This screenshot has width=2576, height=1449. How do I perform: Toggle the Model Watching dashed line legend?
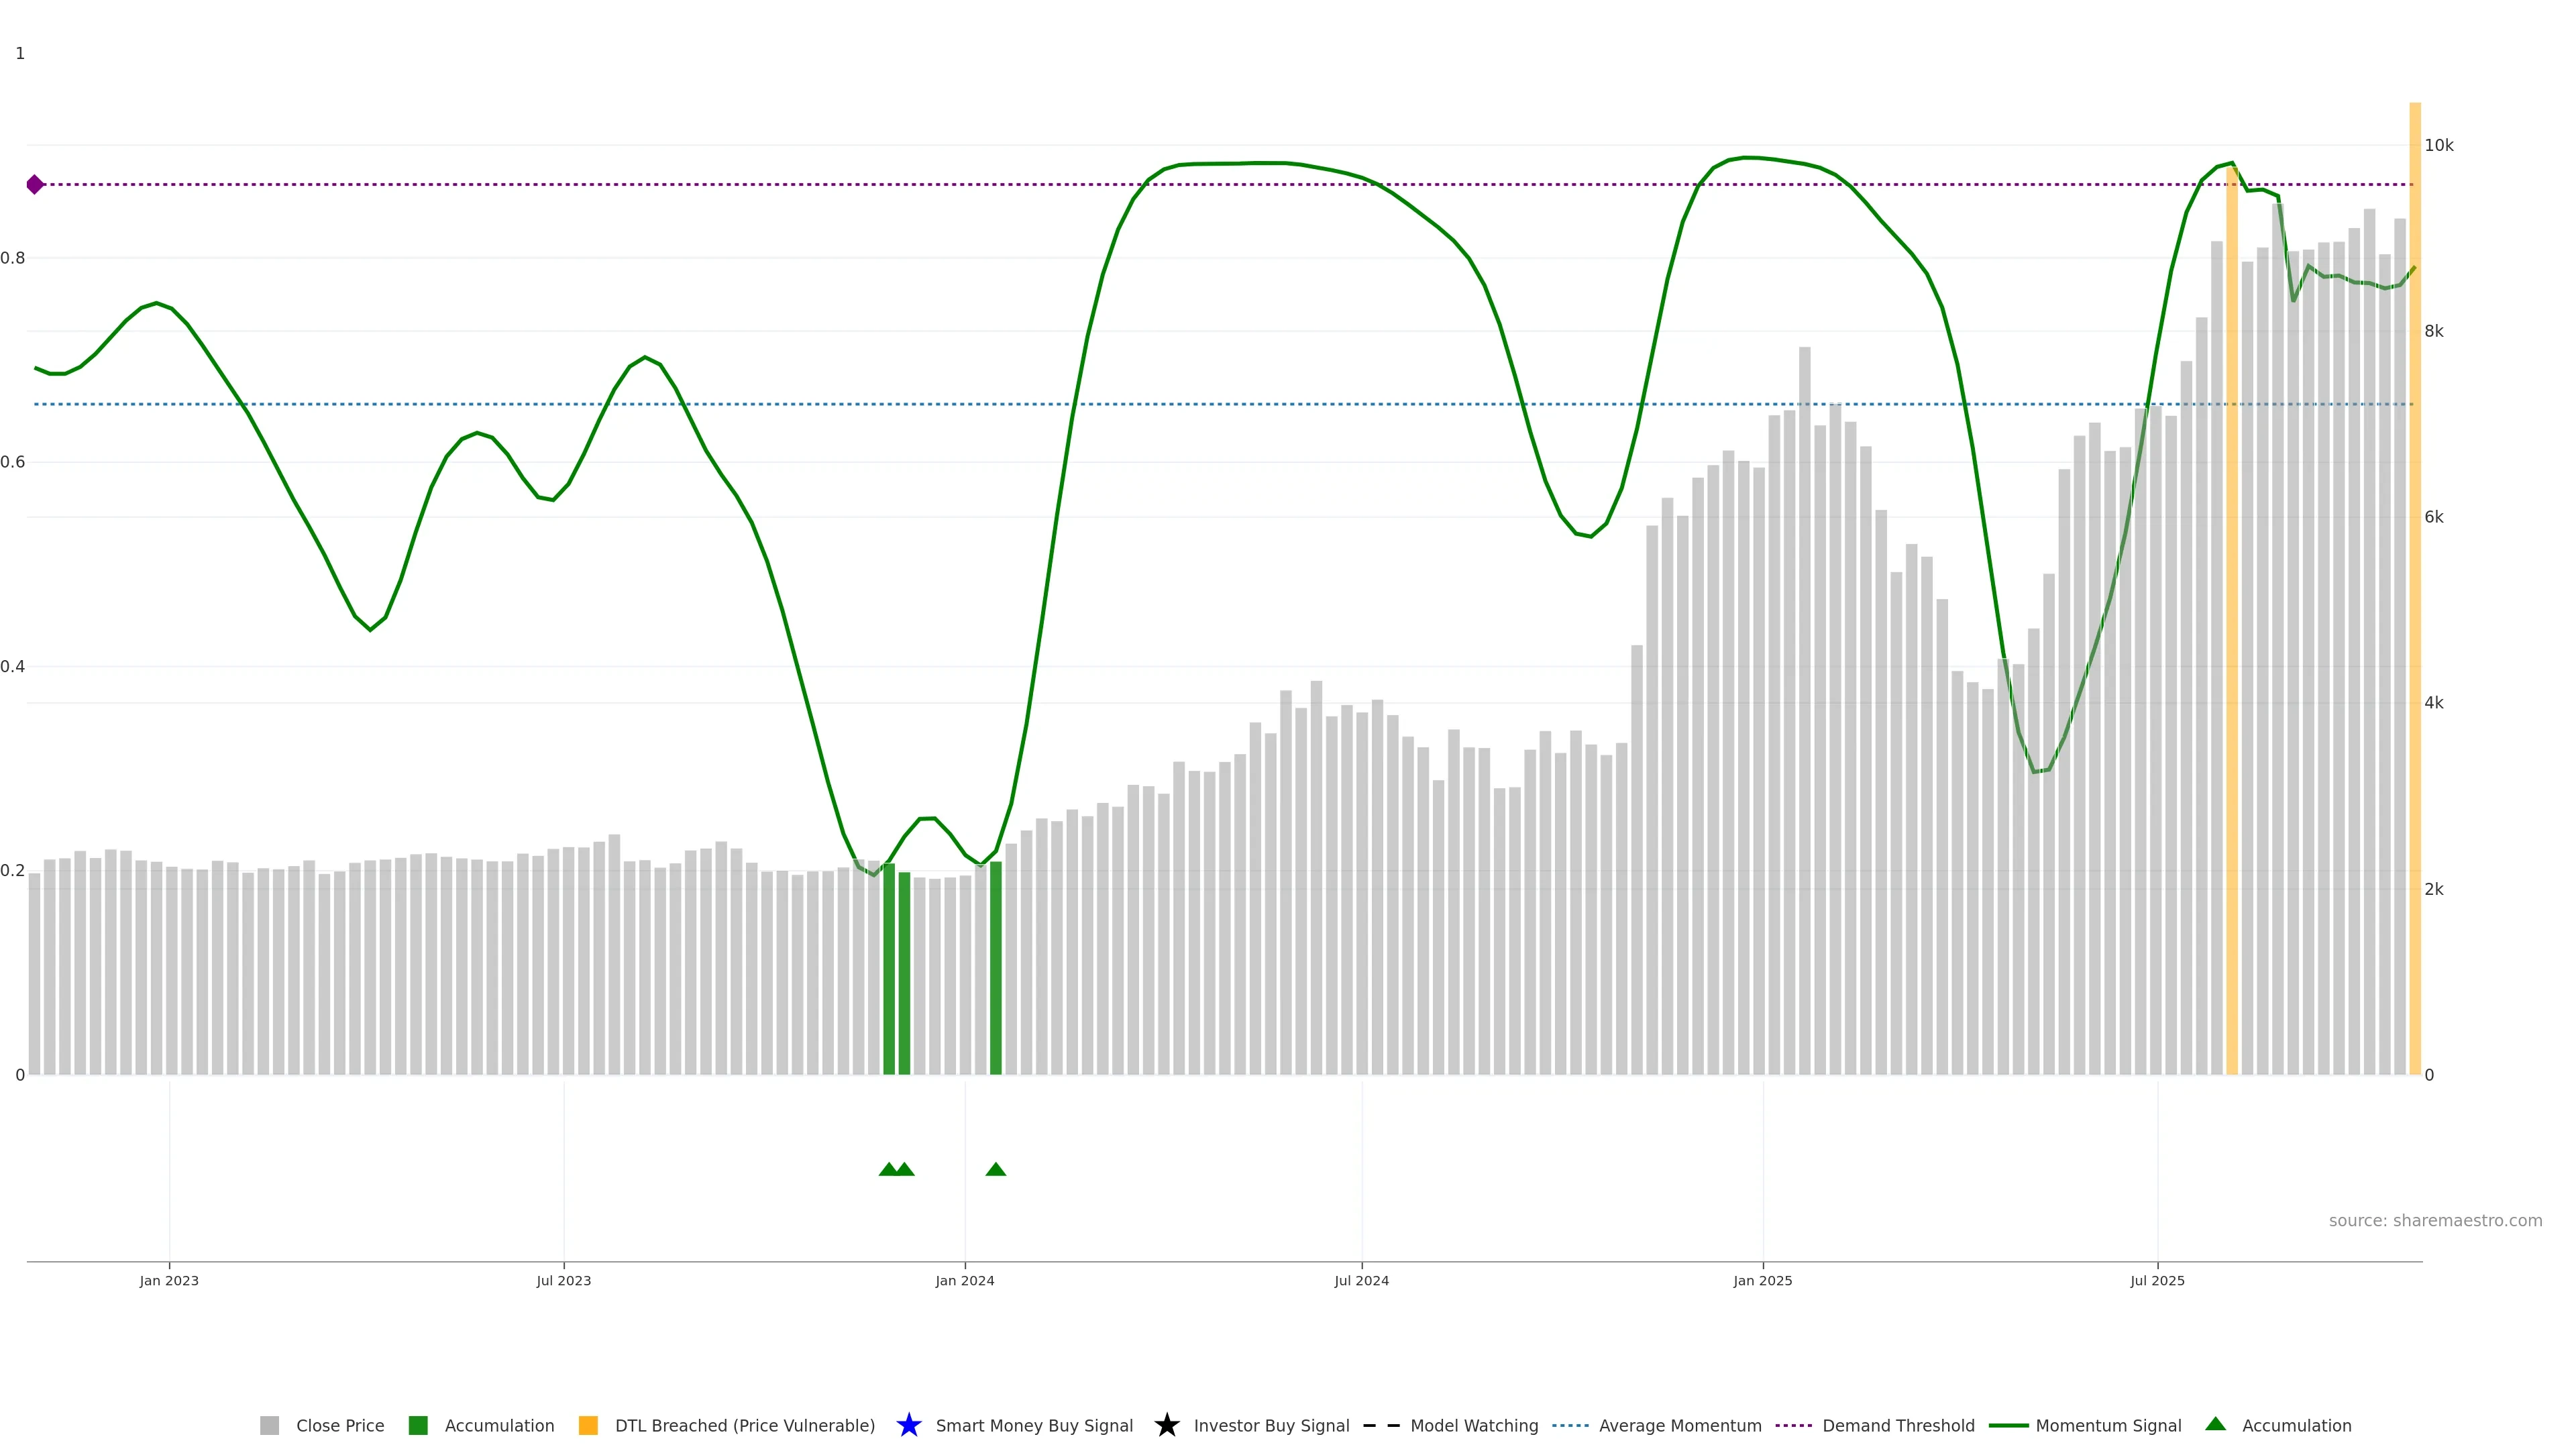[x=1381, y=1425]
